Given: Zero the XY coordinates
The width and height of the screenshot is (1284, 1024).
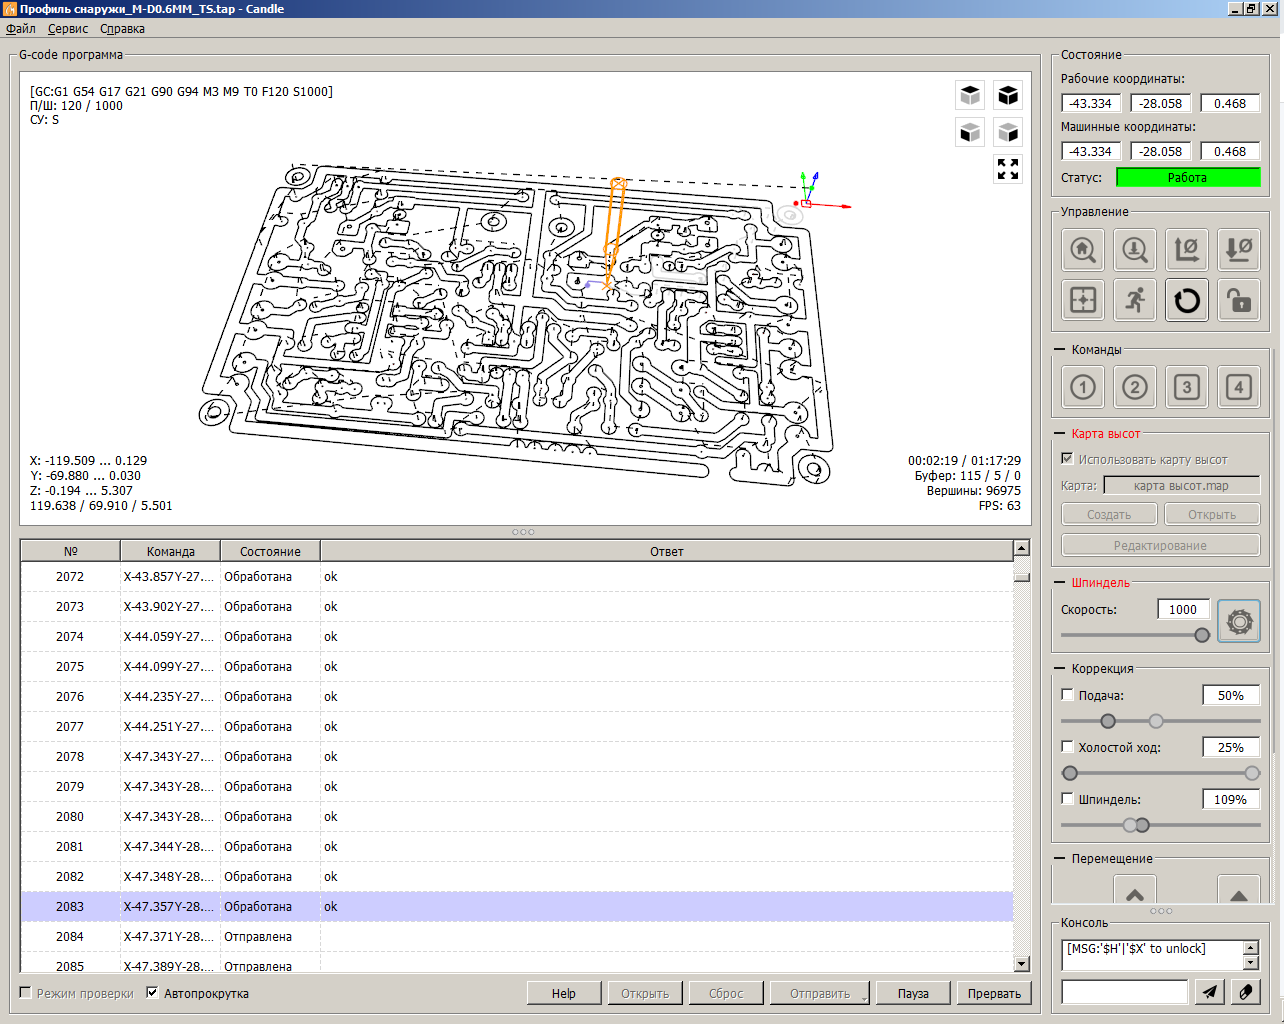Looking at the screenshot, I should coord(1187,250).
